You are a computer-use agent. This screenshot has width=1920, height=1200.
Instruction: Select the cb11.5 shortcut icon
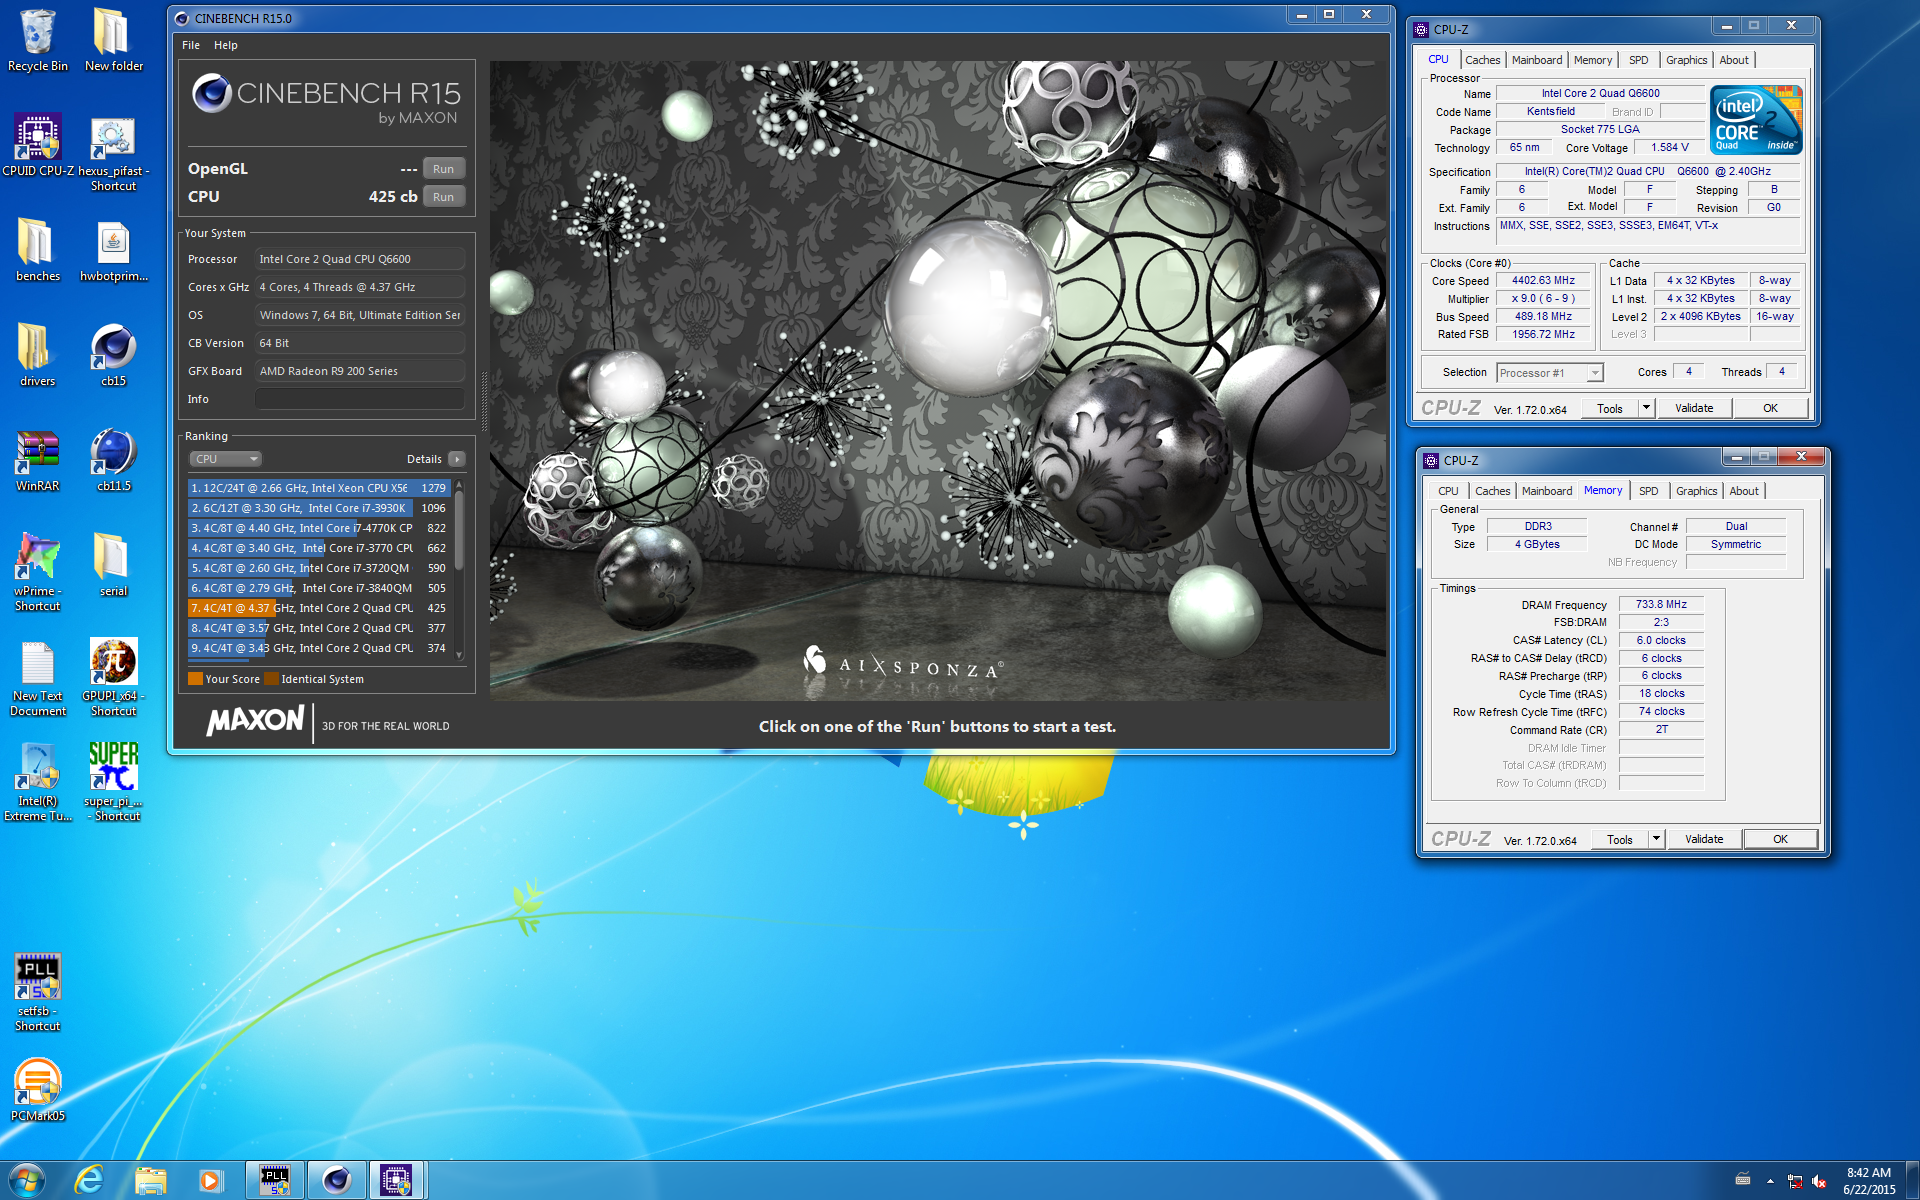tap(113, 460)
